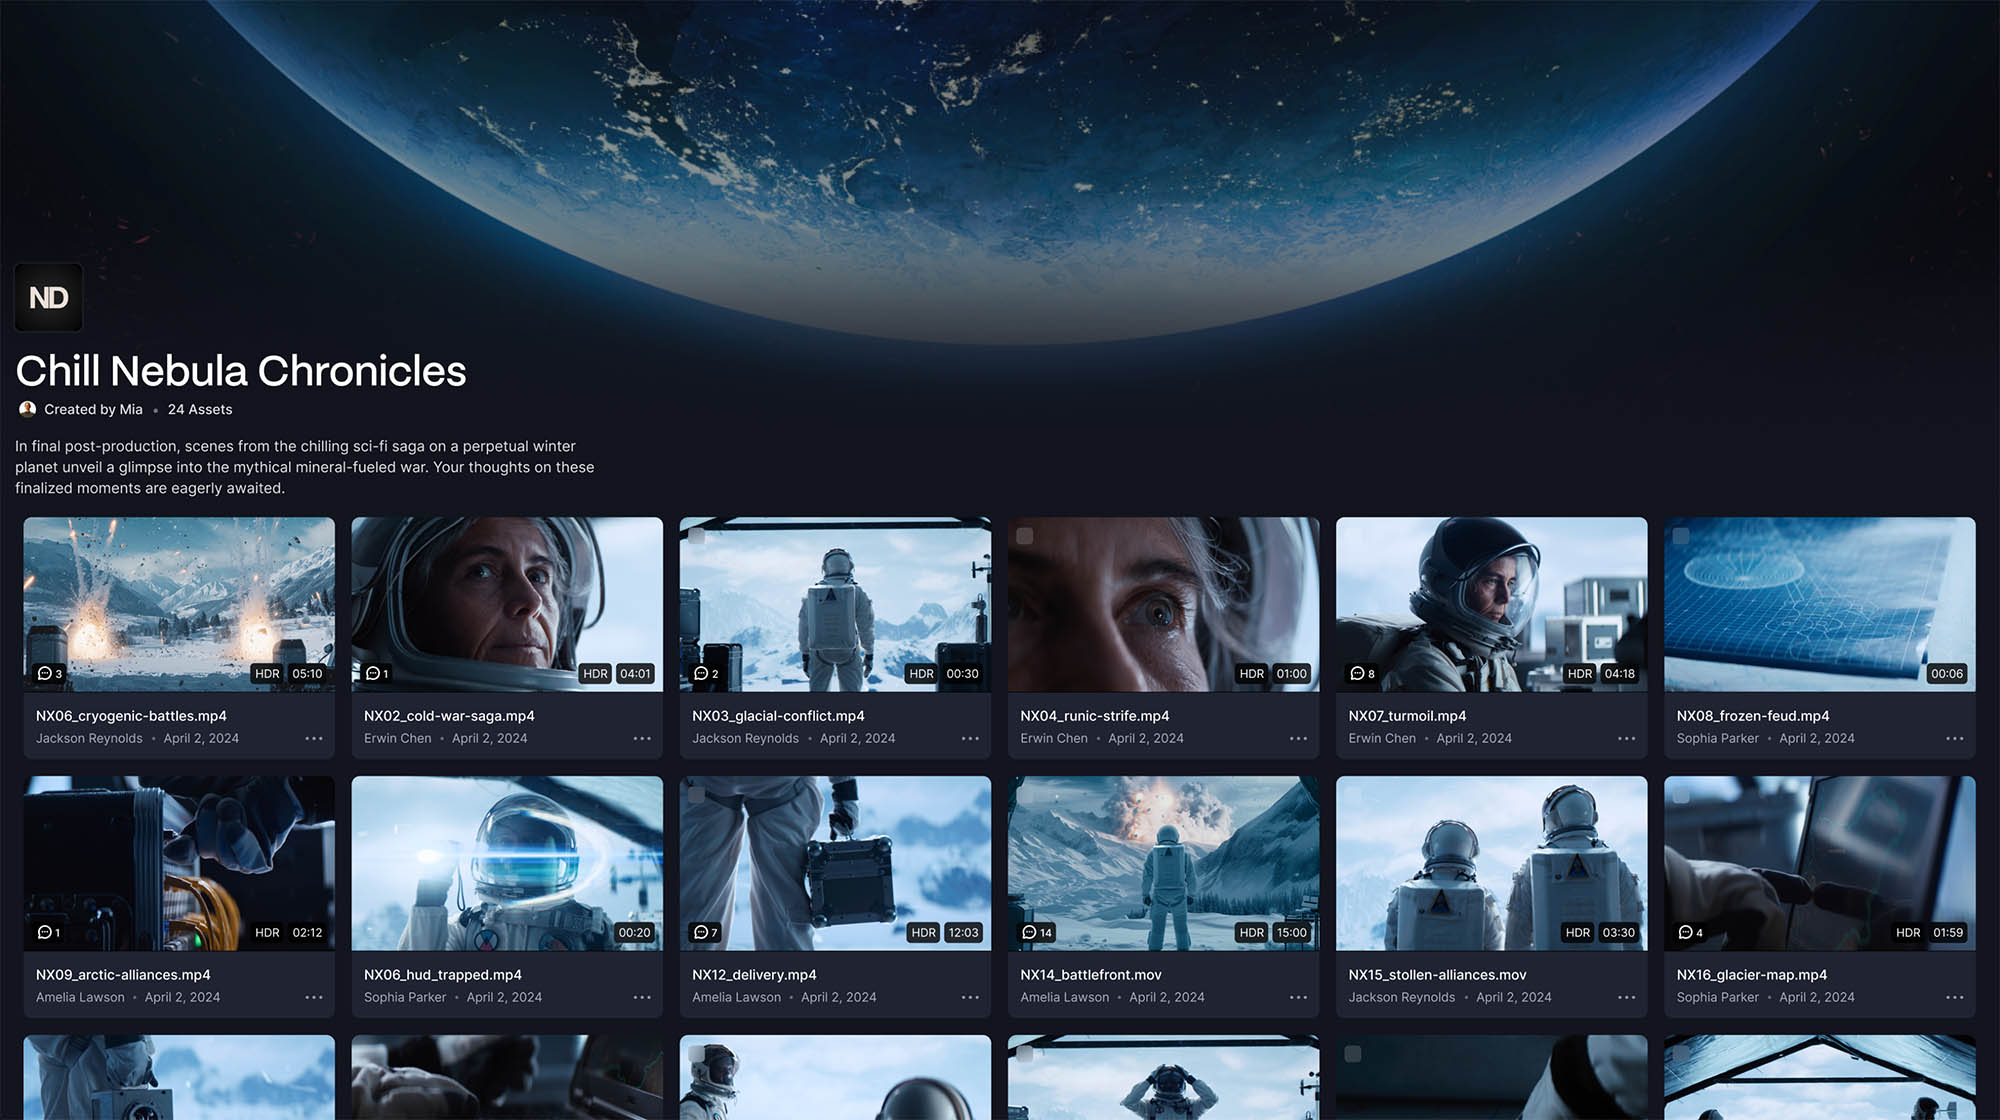Show options for NX06_hud_trapped.mp4

642,998
